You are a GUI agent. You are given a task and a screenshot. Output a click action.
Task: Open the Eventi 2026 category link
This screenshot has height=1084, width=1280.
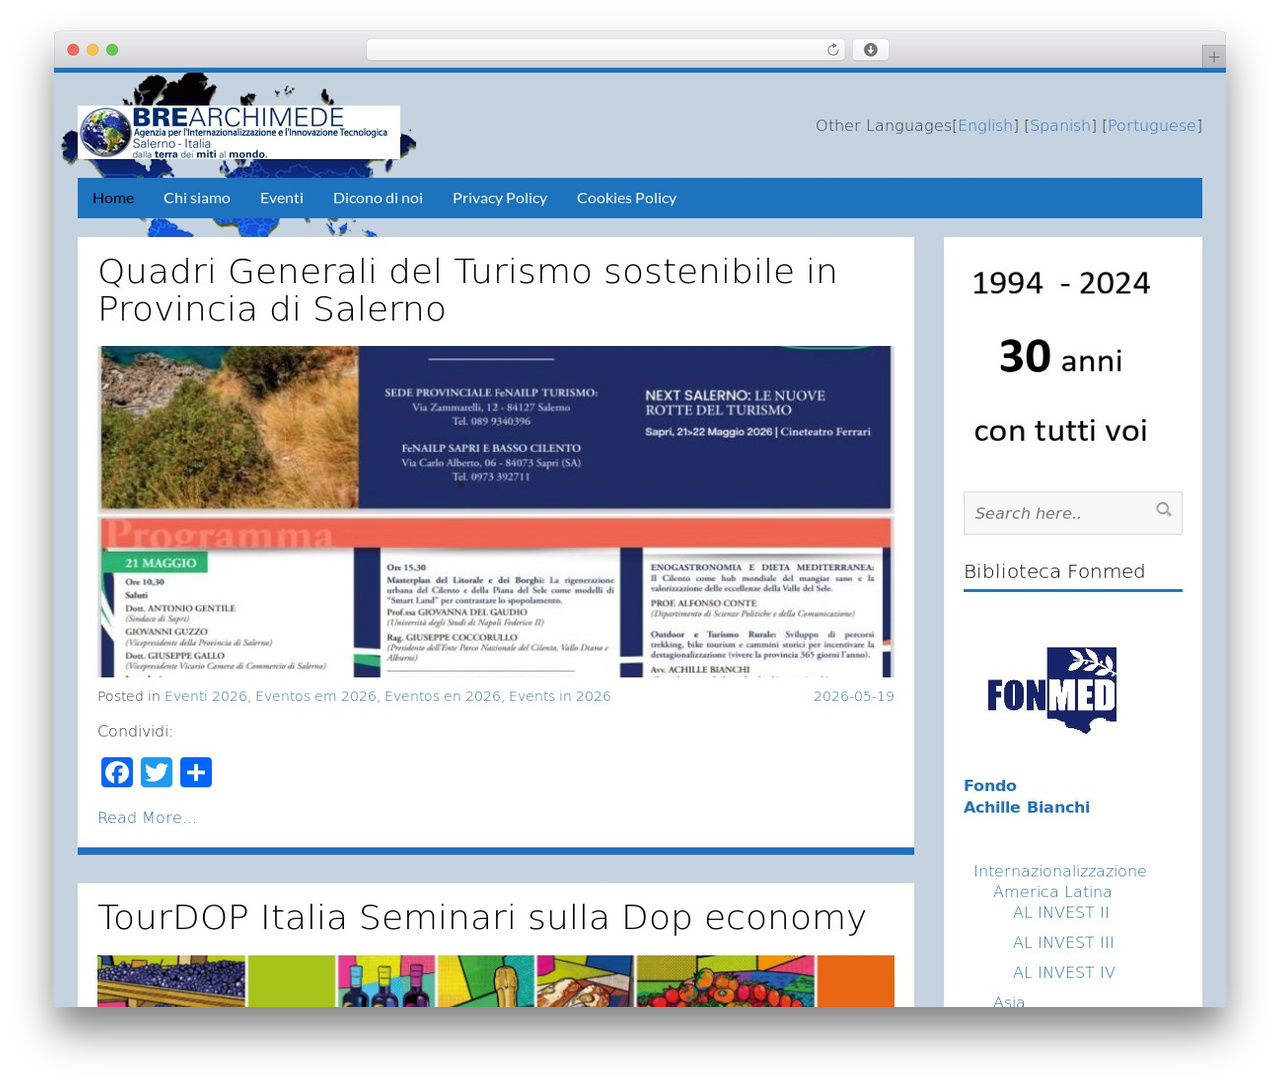click(x=206, y=696)
